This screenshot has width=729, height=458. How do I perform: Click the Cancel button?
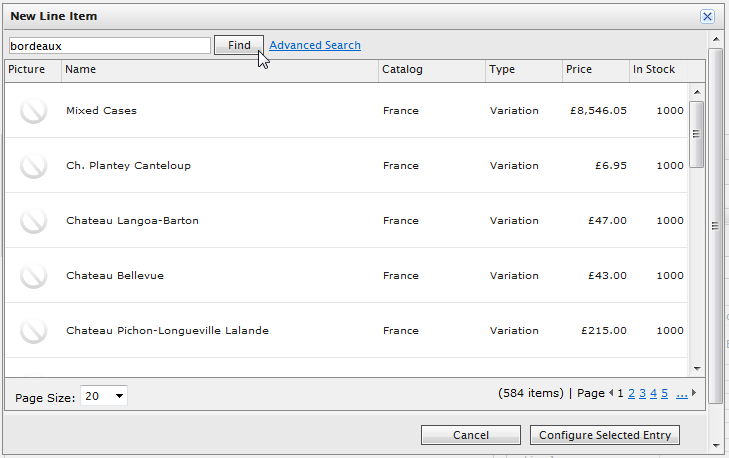coord(471,435)
